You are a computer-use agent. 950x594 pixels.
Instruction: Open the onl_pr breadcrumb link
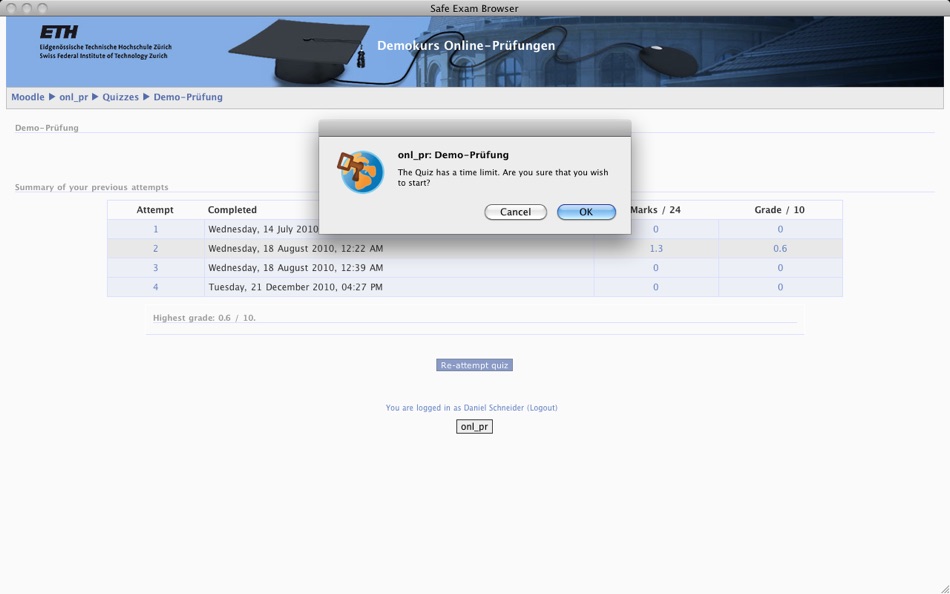click(x=73, y=97)
